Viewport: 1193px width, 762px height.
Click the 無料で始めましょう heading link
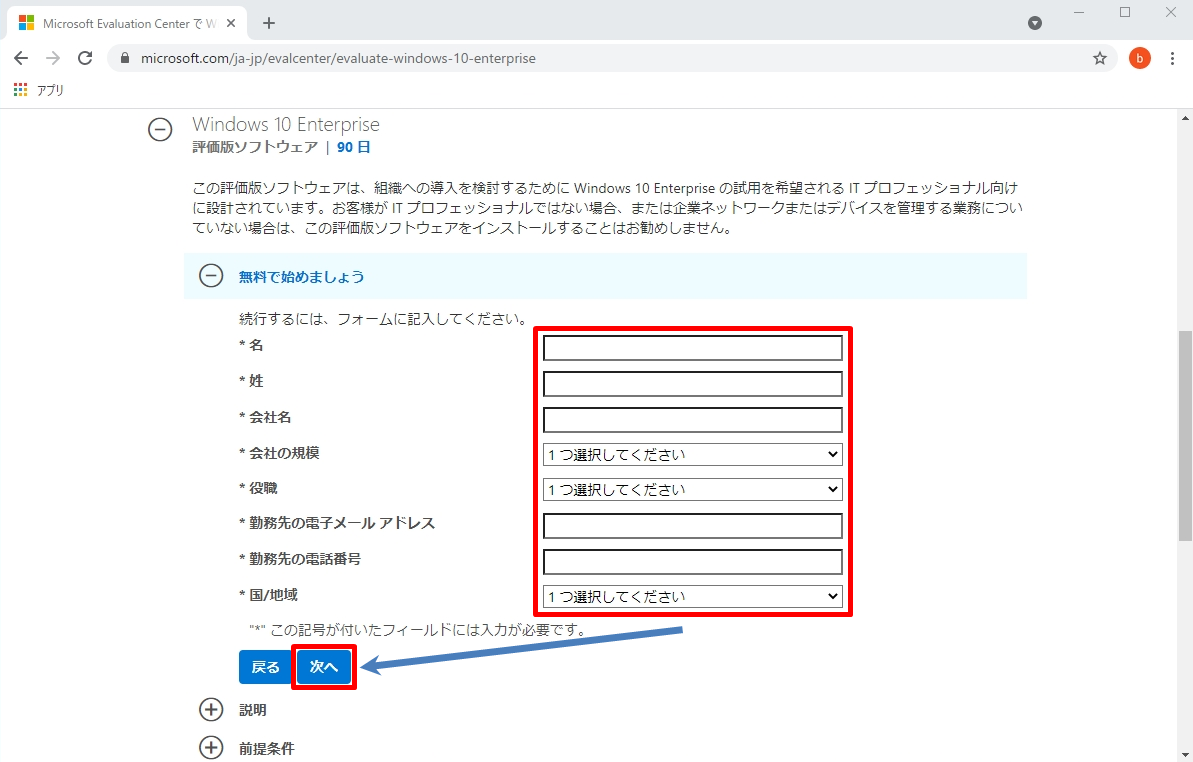(301, 277)
